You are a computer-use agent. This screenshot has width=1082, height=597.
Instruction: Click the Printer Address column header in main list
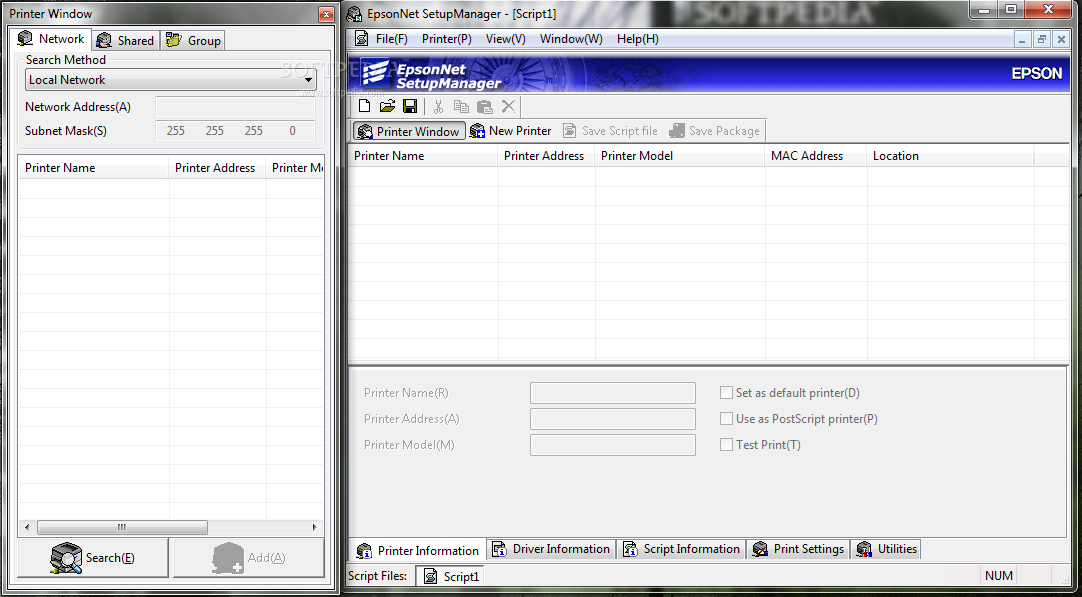[546, 156]
